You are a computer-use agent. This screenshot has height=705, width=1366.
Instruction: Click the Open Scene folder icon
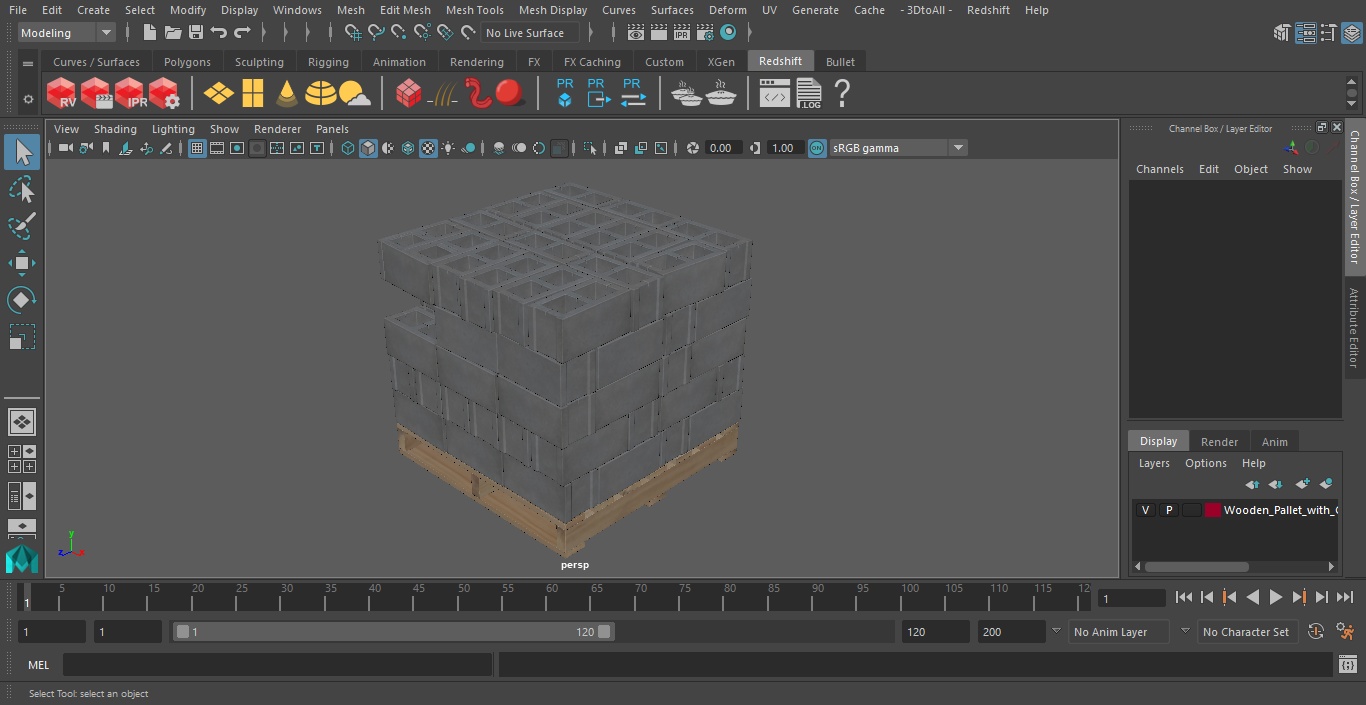point(173,33)
